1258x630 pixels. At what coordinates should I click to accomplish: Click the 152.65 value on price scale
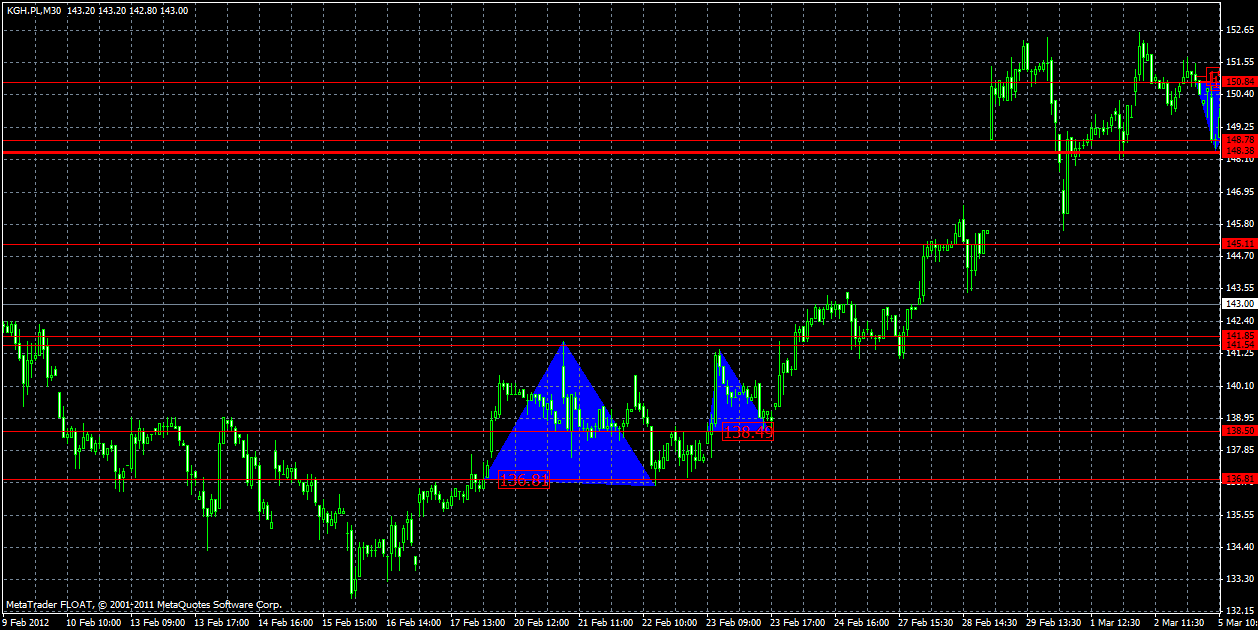pyautogui.click(x=1240, y=30)
